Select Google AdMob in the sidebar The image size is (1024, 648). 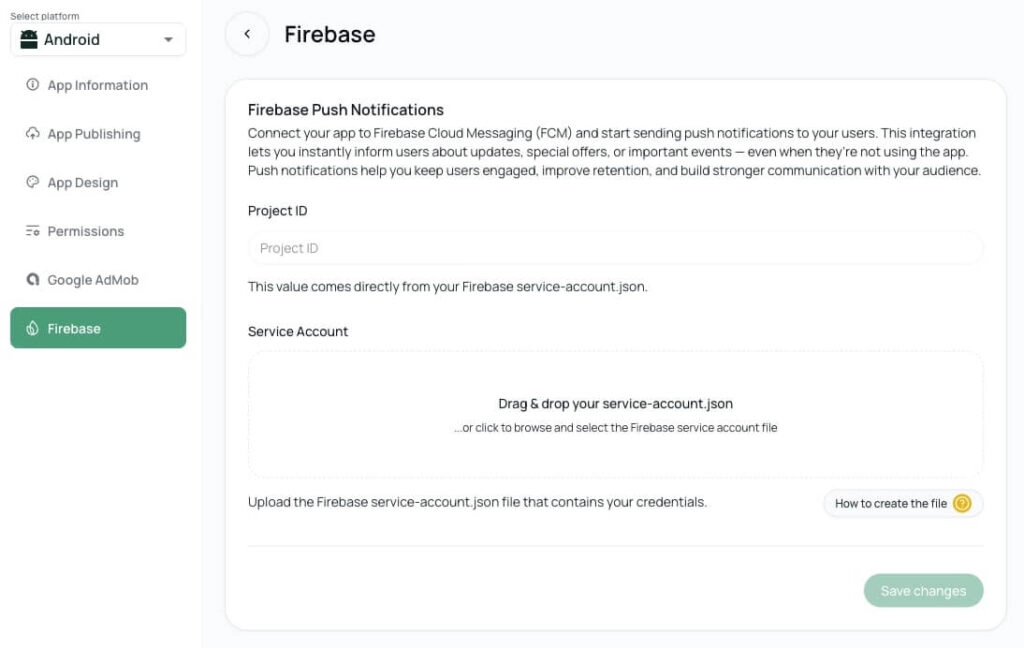93,280
